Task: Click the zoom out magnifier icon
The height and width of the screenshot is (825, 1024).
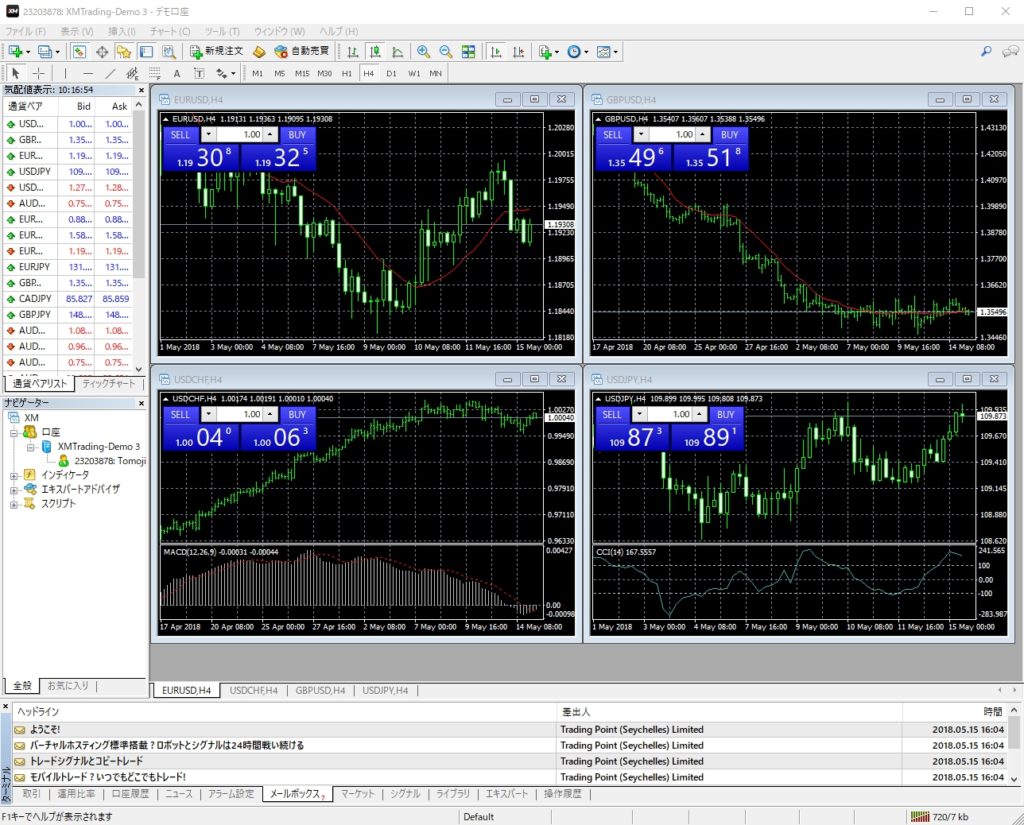Action: click(x=445, y=51)
